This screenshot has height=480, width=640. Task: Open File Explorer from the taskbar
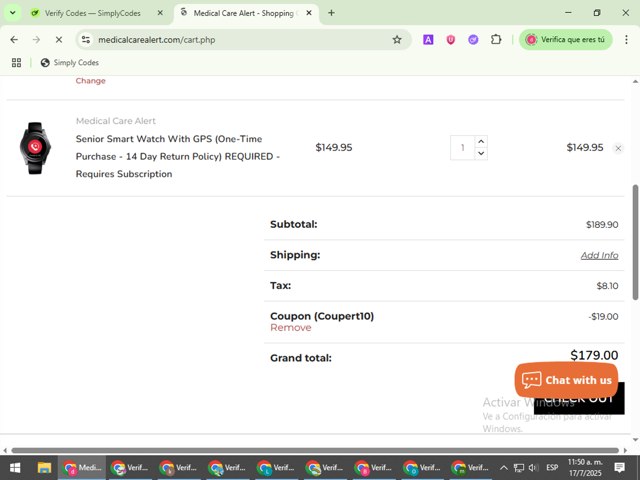tap(44, 468)
